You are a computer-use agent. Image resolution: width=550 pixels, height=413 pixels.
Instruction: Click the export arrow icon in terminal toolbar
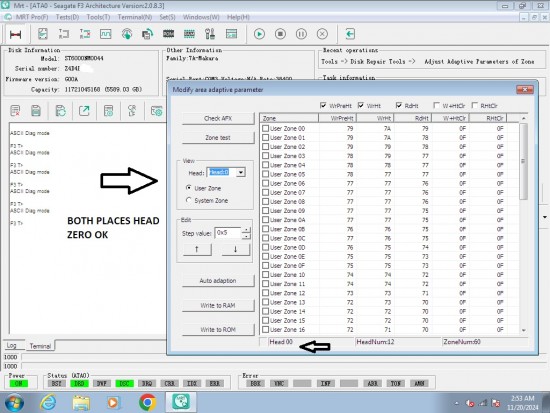pos(84,111)
